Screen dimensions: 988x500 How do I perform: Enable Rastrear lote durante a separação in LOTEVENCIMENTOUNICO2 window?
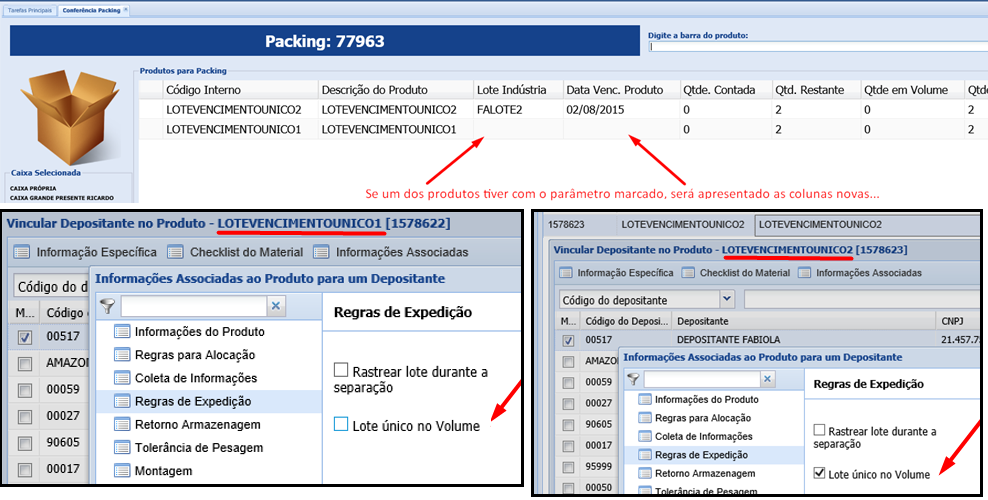pos(819,430)
